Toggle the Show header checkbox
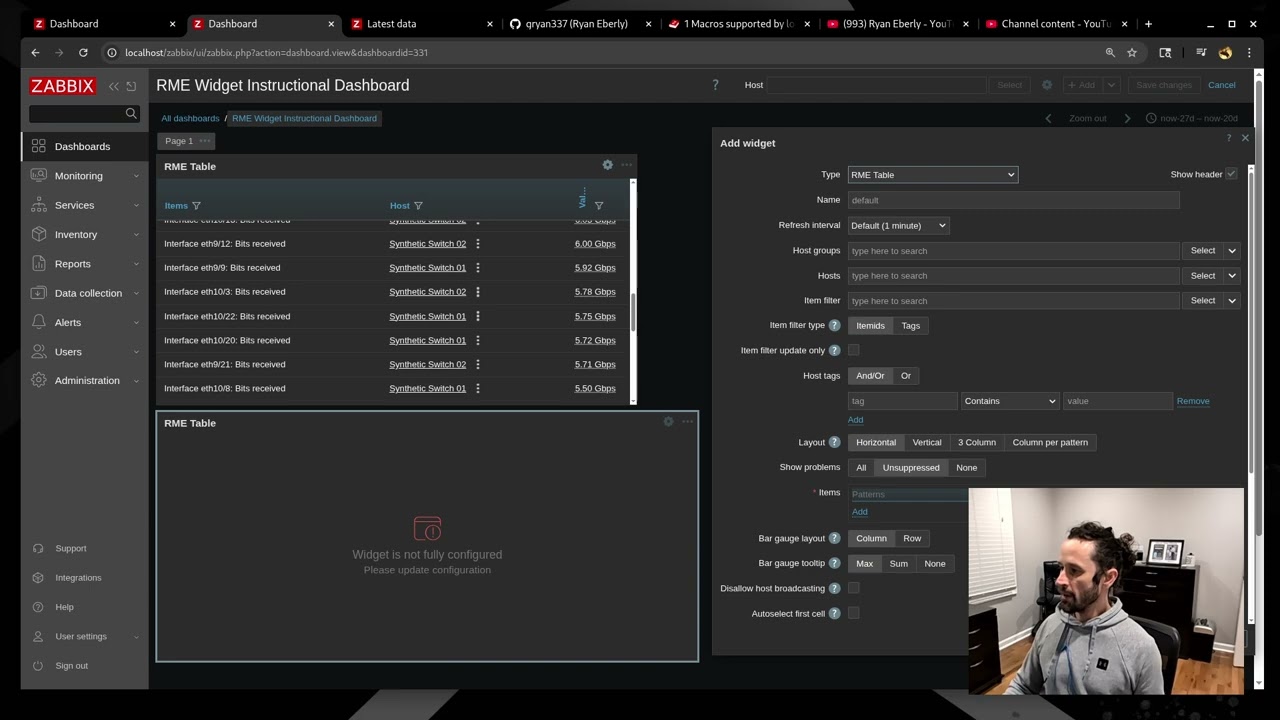 coord(1231,174)
